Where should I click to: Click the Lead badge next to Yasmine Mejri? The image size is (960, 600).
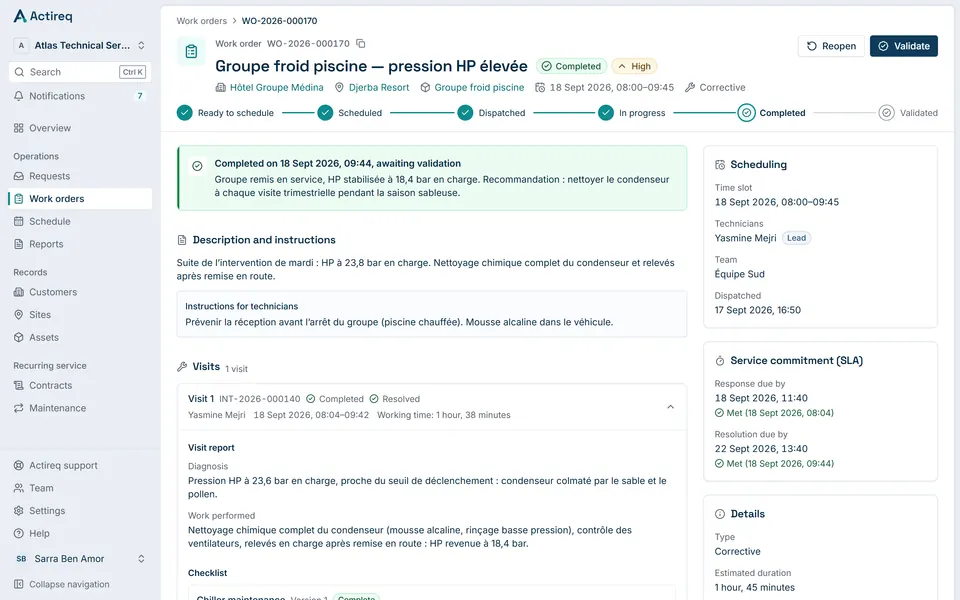(x=797, y=238)
